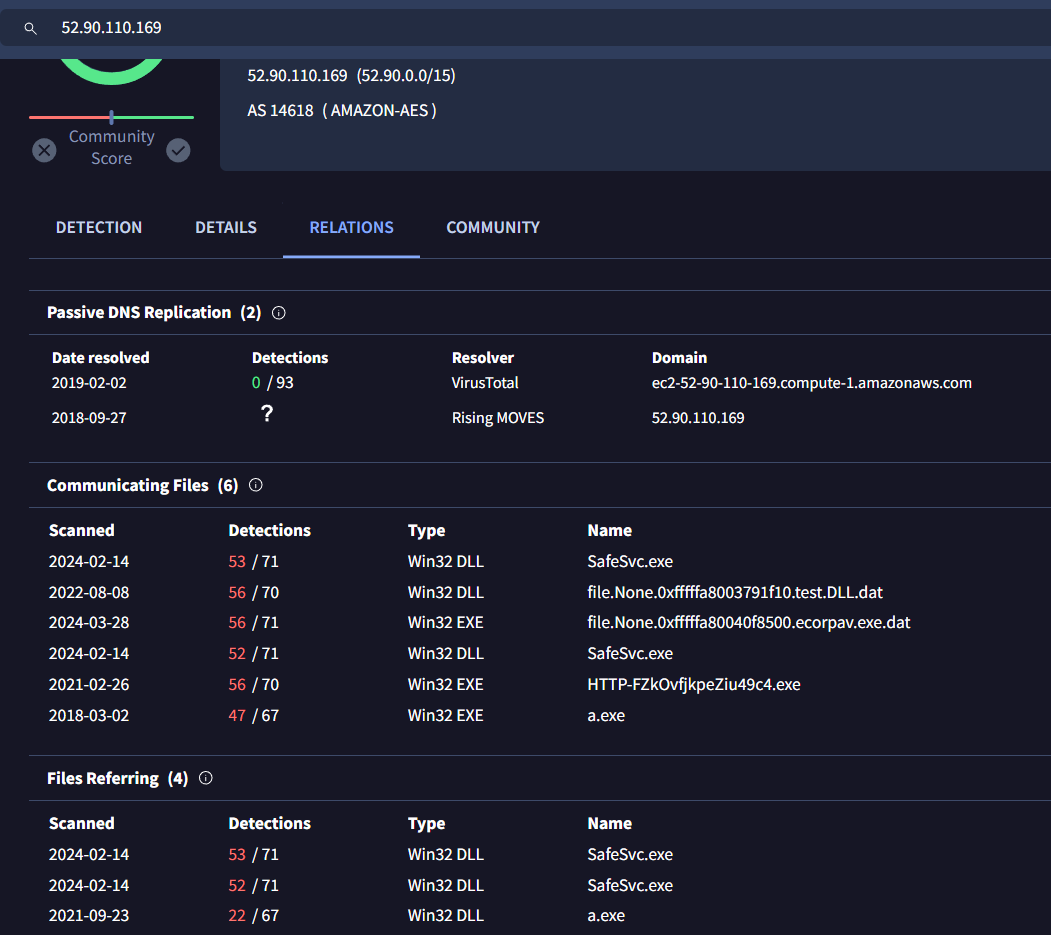Open the HTTP-FZkOvfjkpeZiu49c4.exe file entry

click(x=694, y=684)
